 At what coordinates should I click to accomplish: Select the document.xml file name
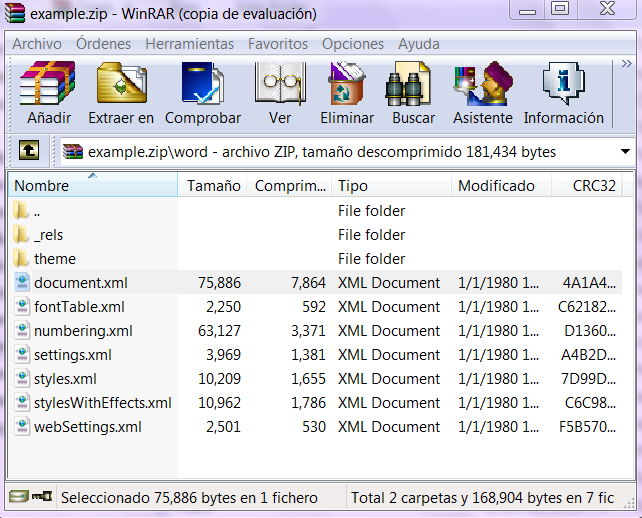(81, 283)
